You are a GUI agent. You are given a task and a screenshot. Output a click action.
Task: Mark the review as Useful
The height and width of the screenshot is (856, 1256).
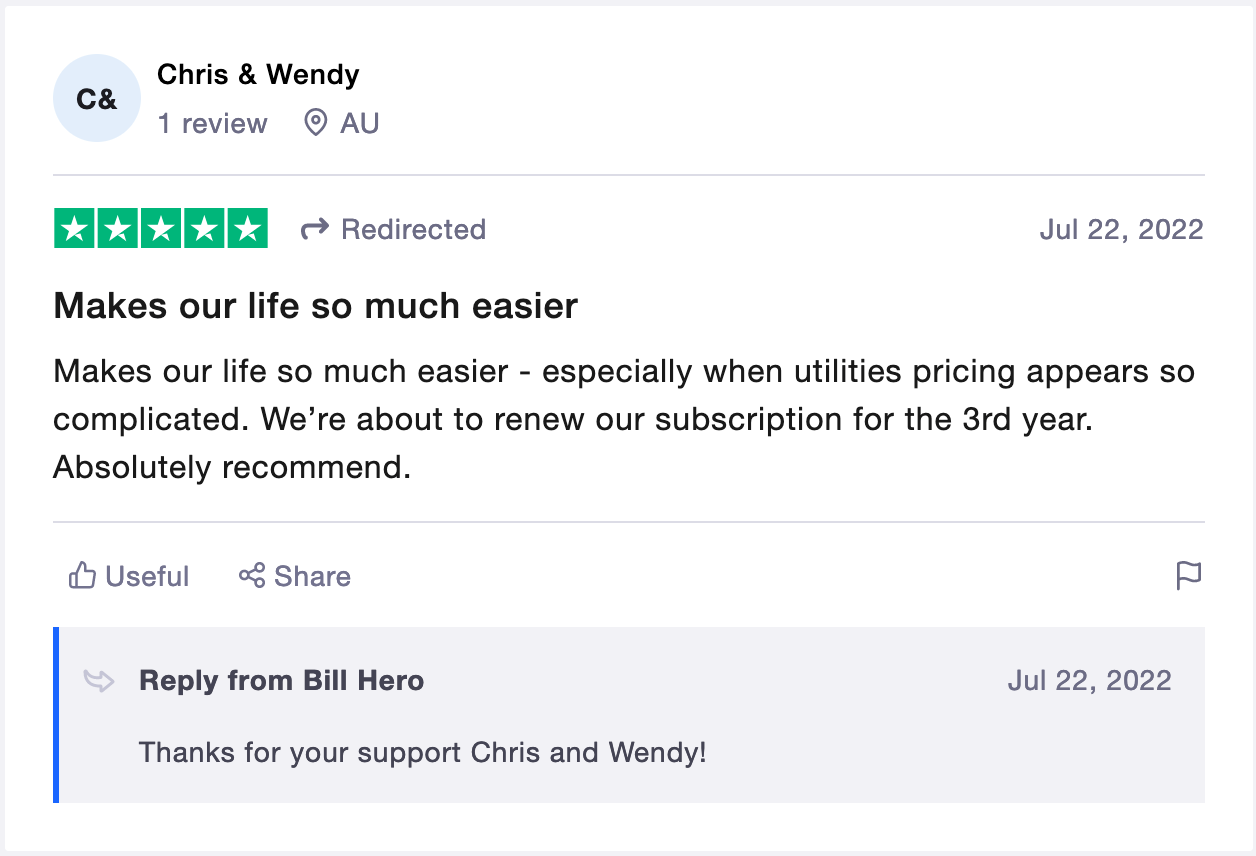coord(147,576)
